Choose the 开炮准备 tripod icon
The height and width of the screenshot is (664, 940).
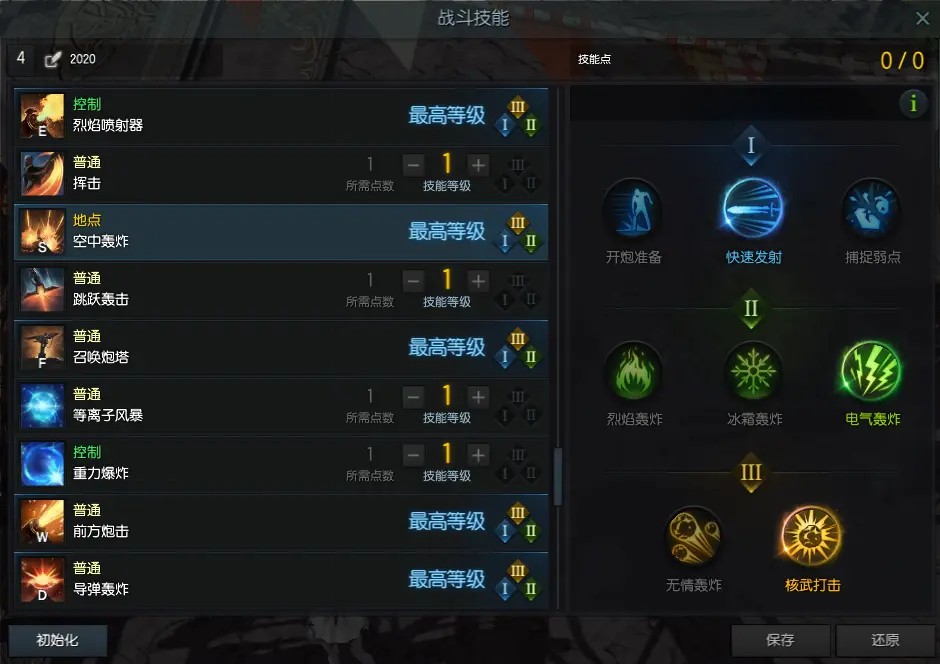633,208
